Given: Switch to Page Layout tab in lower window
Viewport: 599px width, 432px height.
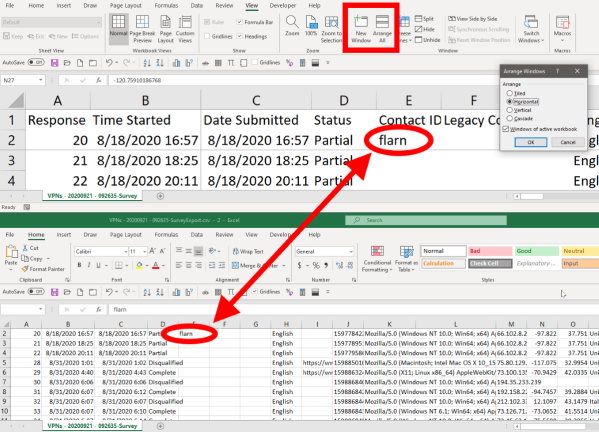Looking at the screenshot, I should click(126, 235).
